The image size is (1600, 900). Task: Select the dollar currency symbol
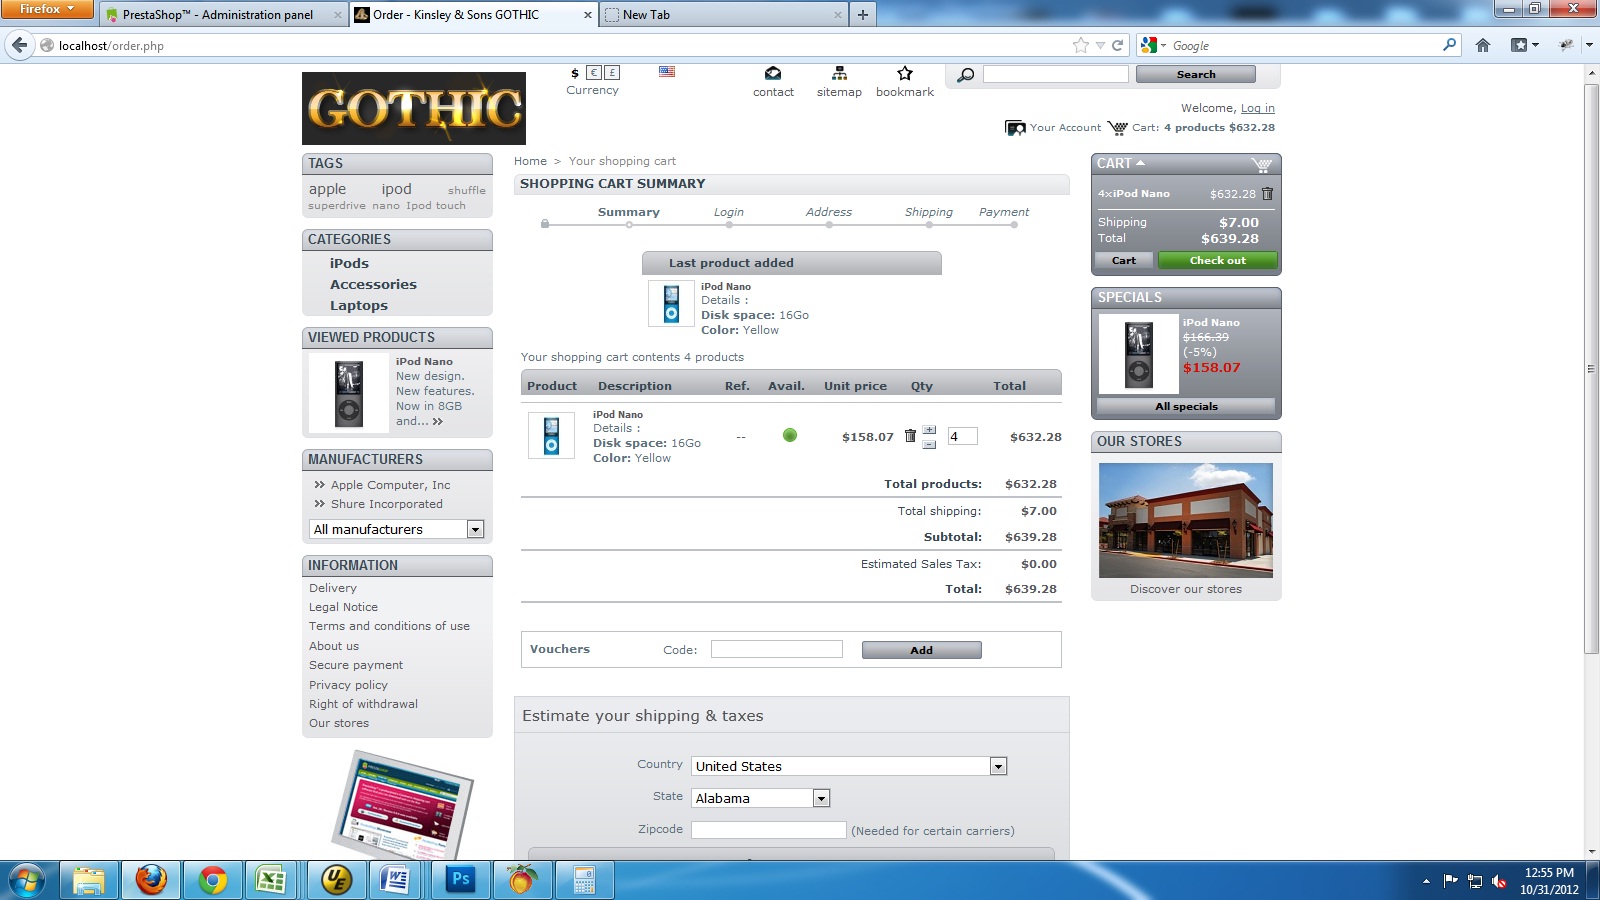575,72
